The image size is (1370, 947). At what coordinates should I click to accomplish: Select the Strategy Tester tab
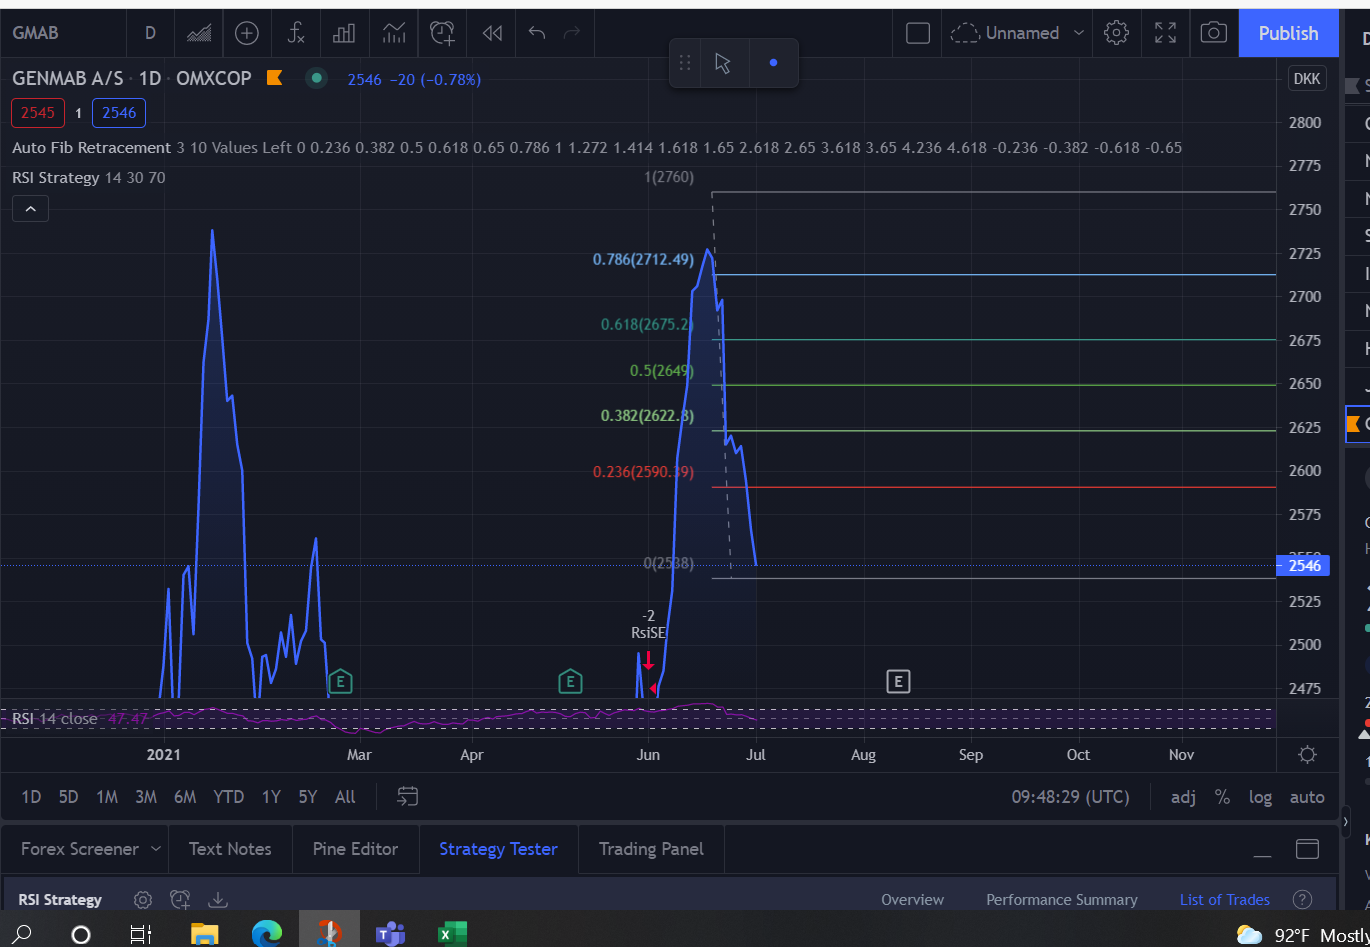[498, 849]
